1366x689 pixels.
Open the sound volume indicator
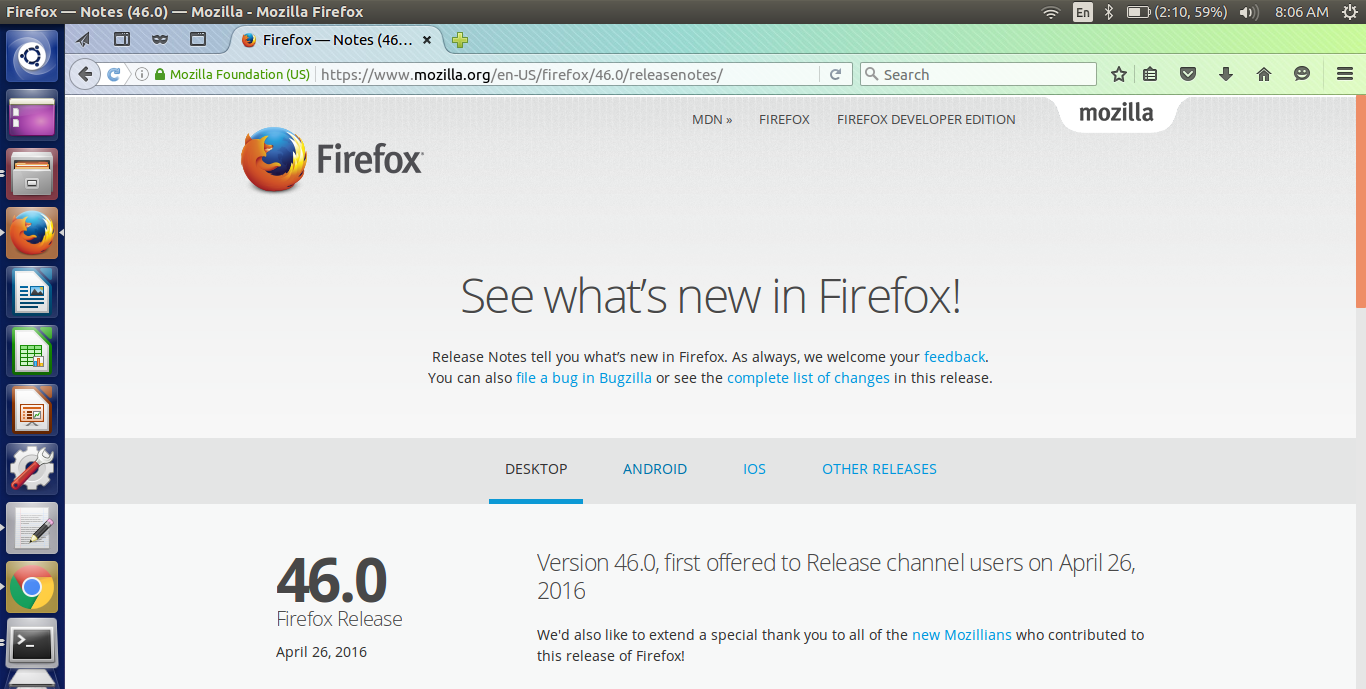[1249, 12]
